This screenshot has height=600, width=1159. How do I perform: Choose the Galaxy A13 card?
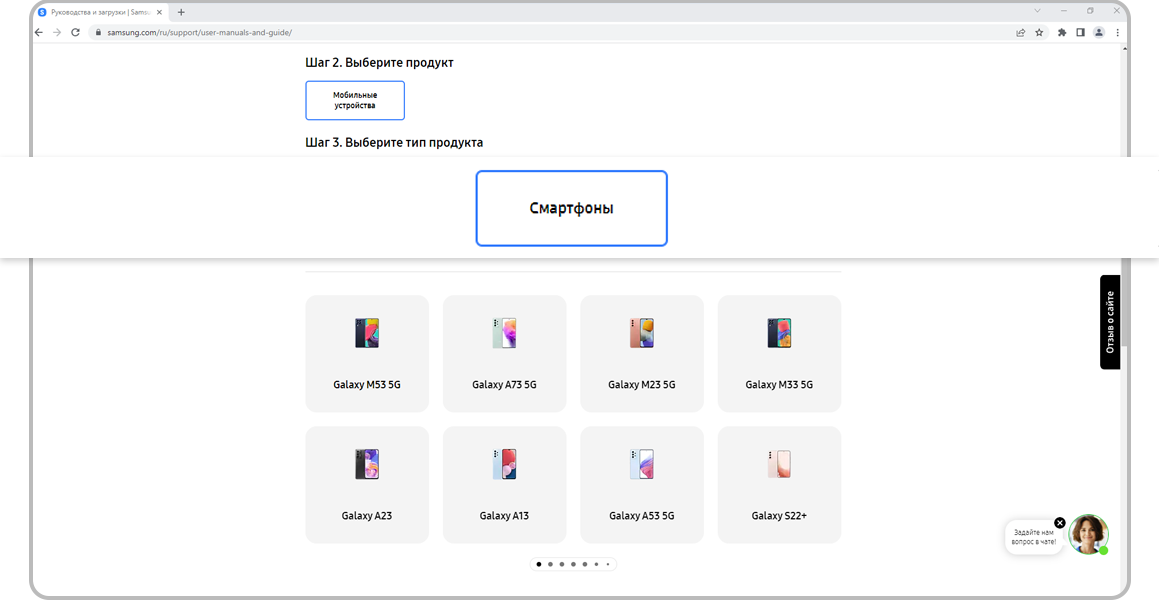pos(504,485)
